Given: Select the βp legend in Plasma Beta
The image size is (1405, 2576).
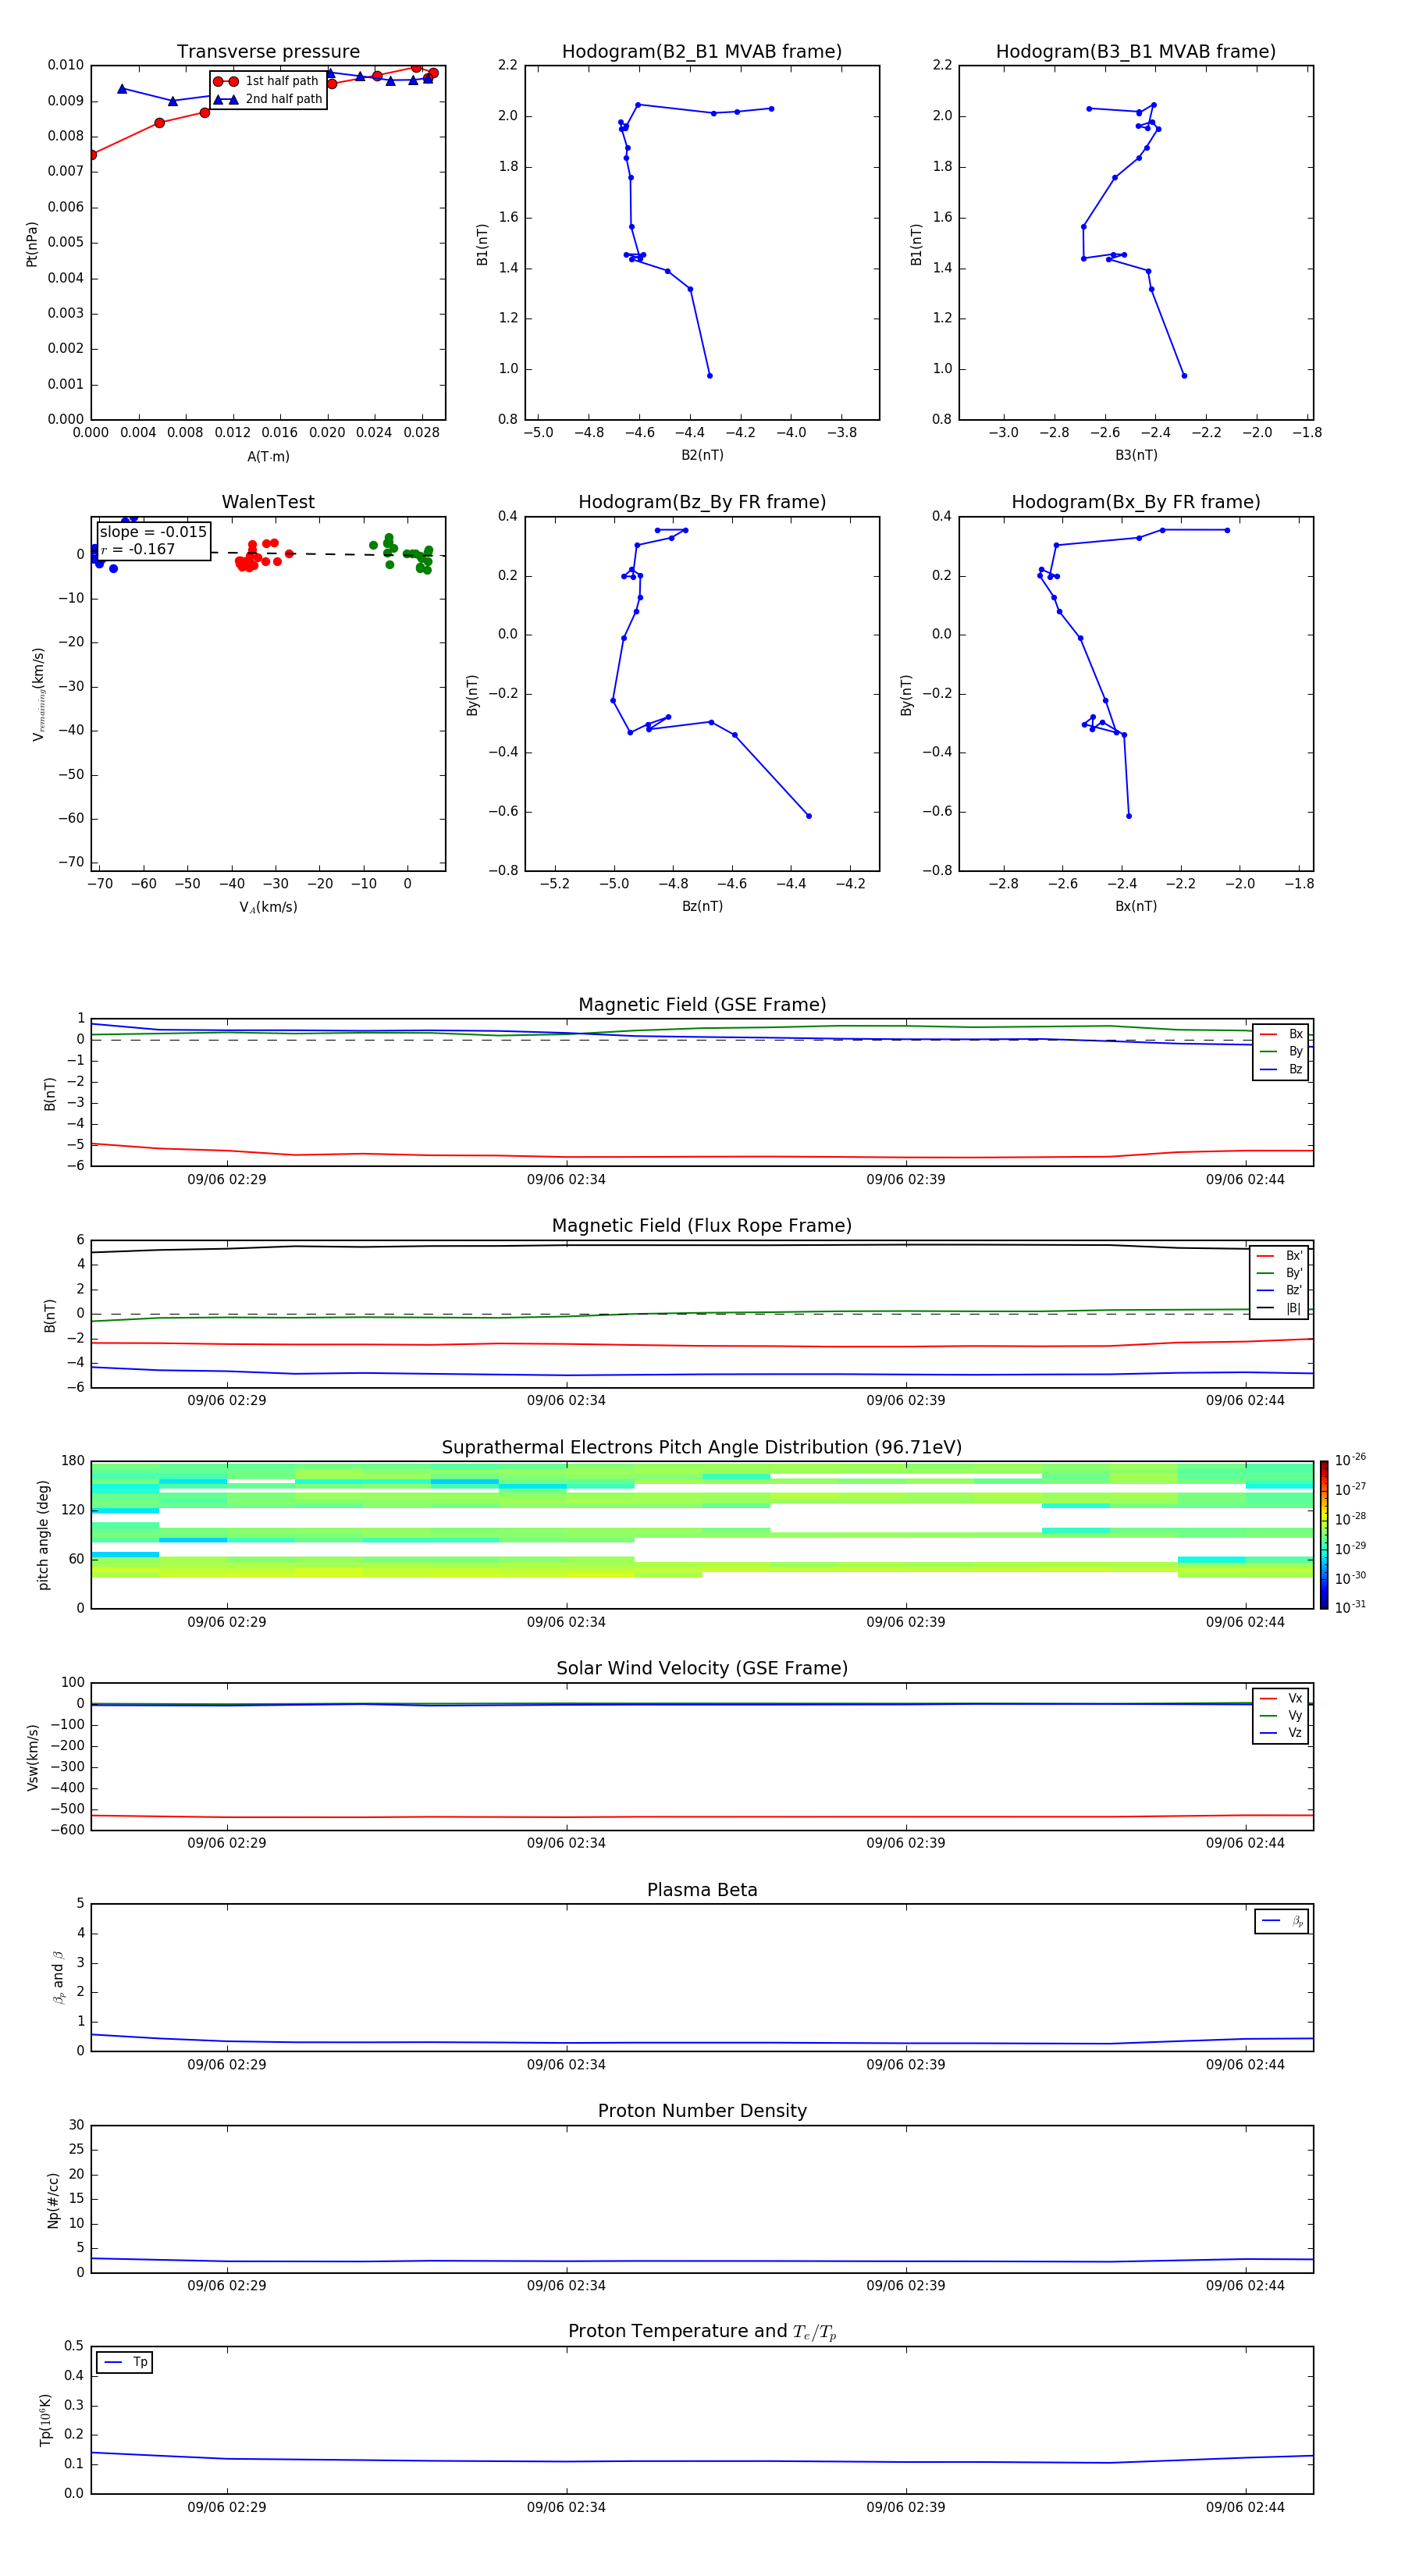Looking at the screenshot, I should pos(1282,1921).
